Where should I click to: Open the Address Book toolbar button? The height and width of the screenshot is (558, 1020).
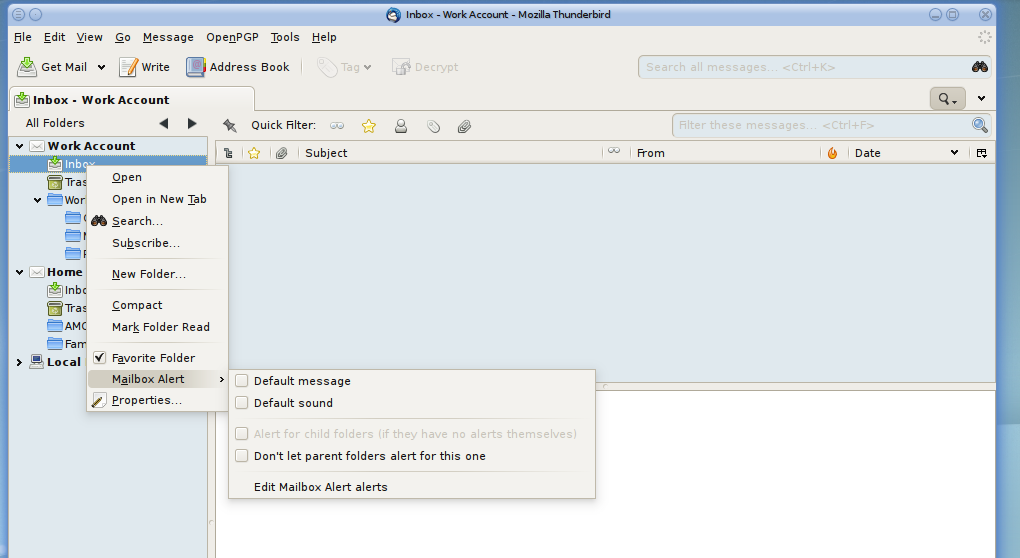point(237,67)
